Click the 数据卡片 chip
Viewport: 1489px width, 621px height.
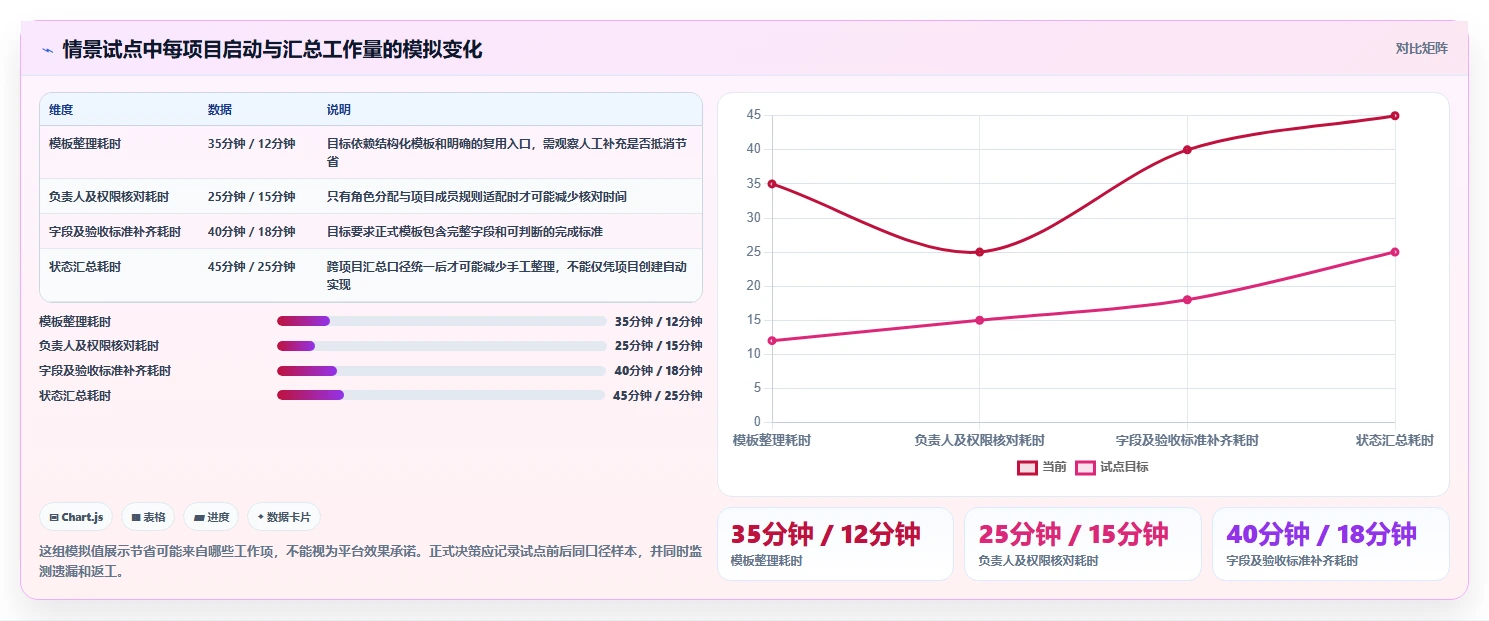(x=284, y=517)
